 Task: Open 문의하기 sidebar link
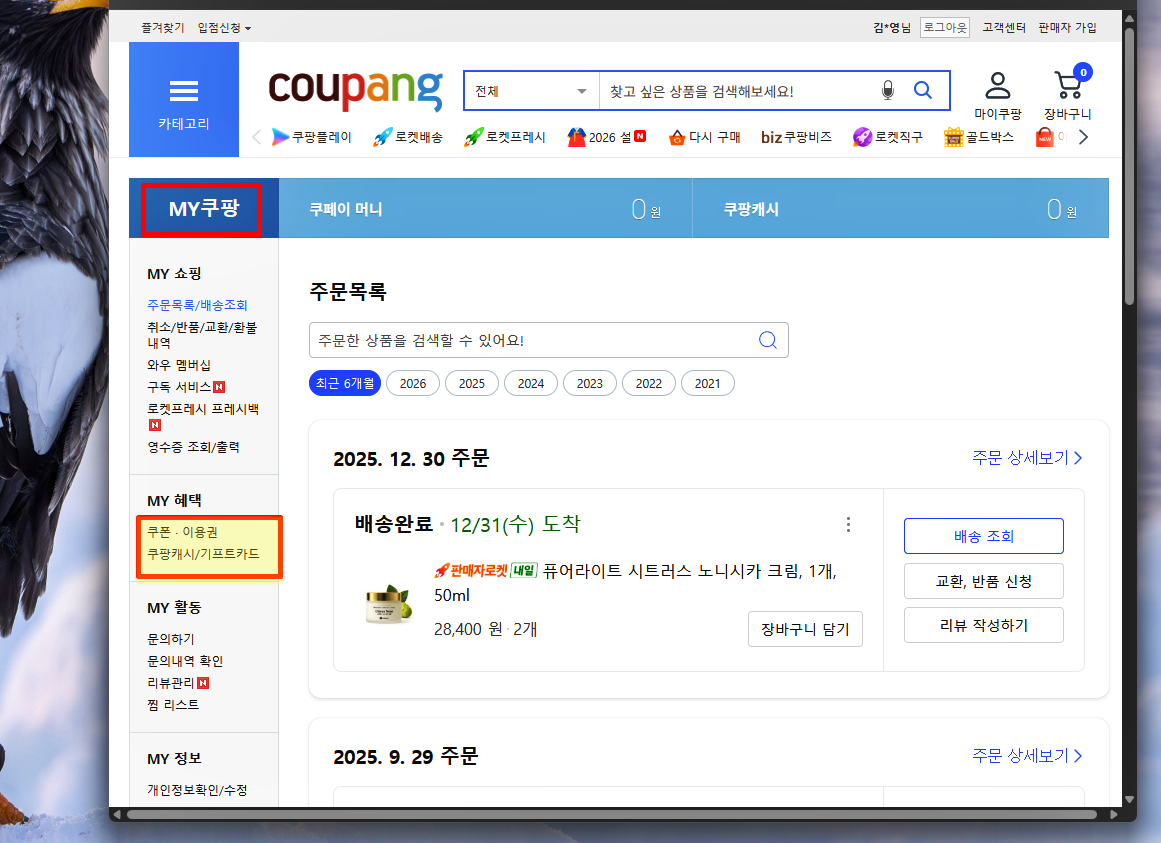pyautogui.click(x=171, y=639)
